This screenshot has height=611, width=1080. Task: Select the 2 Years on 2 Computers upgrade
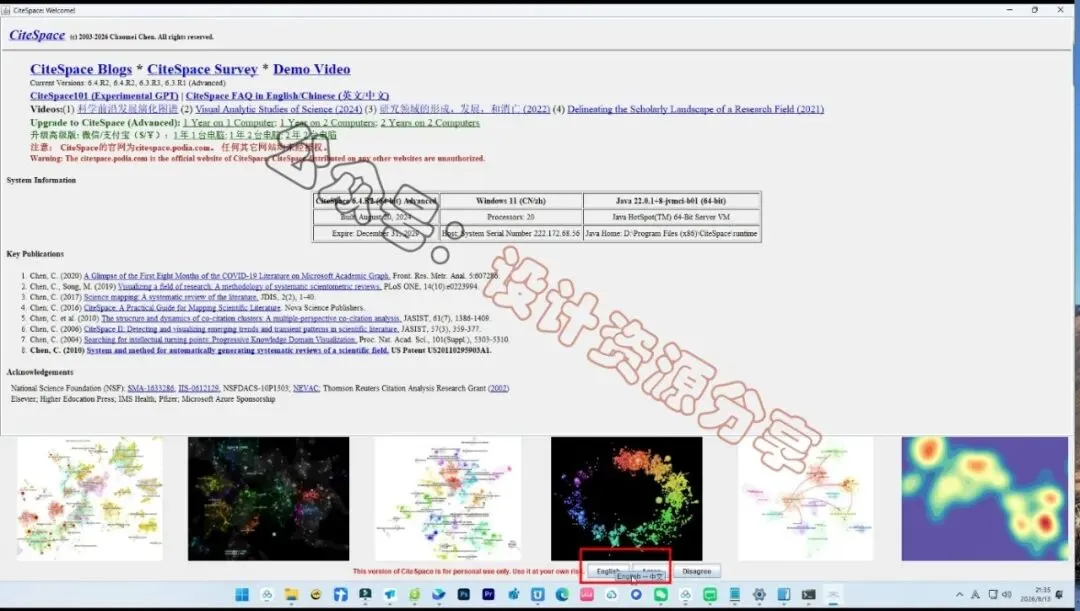430,123
